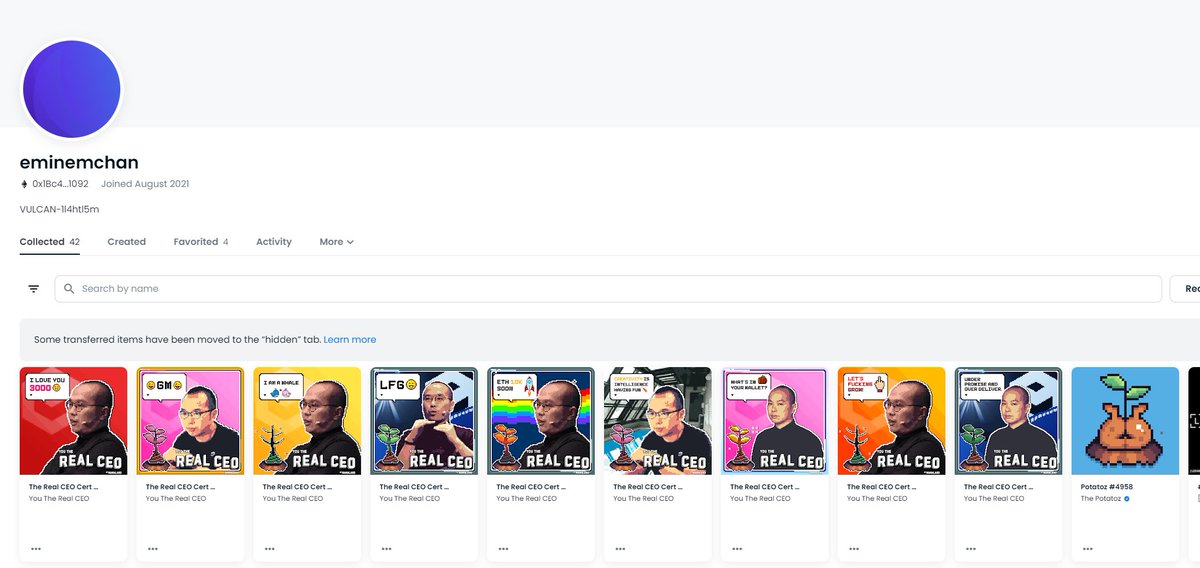Click the Search by name field
The image size is (1200, 568).
point(608,289)
